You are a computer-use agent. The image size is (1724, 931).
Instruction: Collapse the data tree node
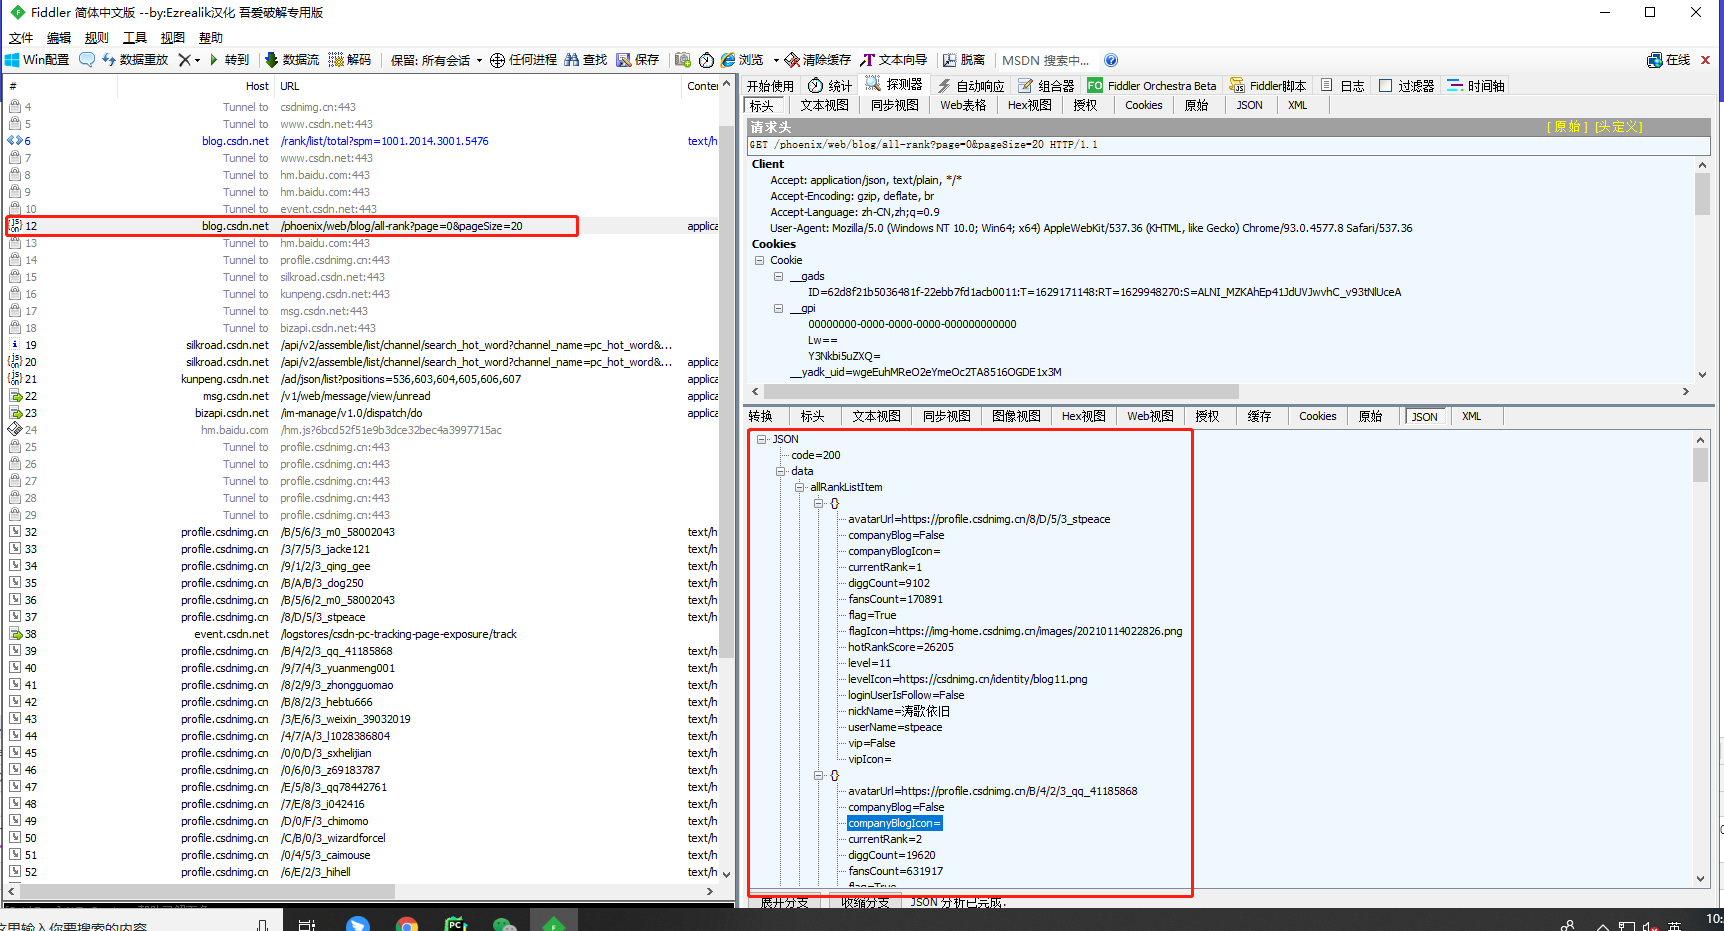click(x=780, y=471)
